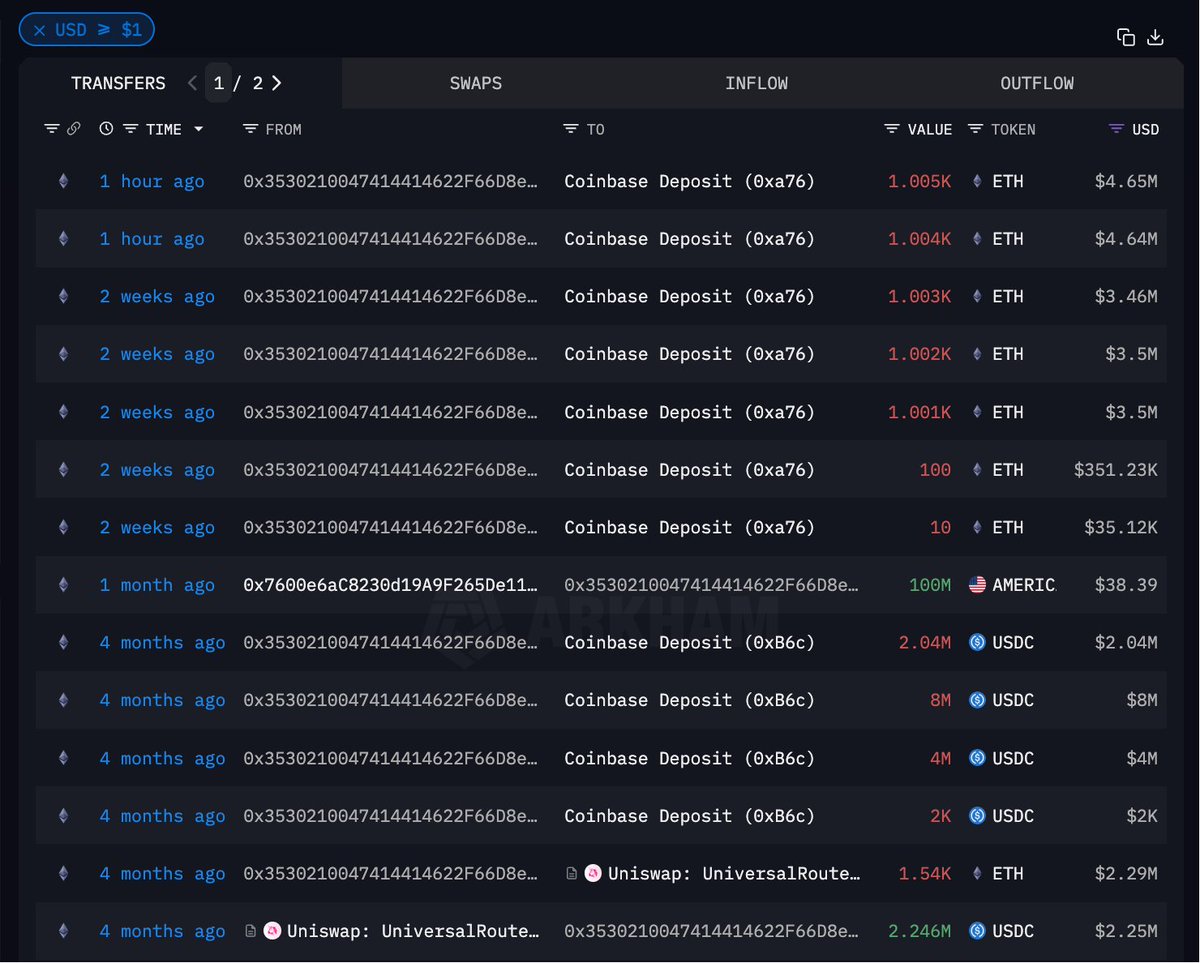Viewport: 1200px width, 963px height.
Task: Click contract document icon beside Uniswap recipient
Action: tap(571, 873)
